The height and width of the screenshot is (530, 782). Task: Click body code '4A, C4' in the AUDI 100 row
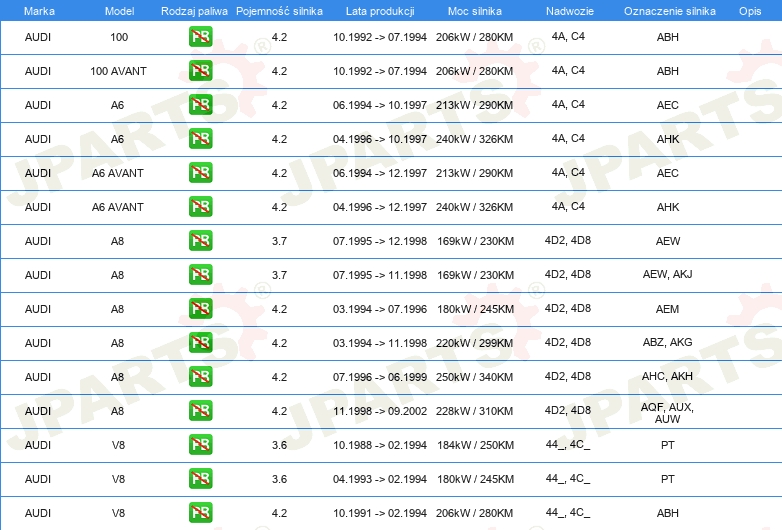pos(568,36)
